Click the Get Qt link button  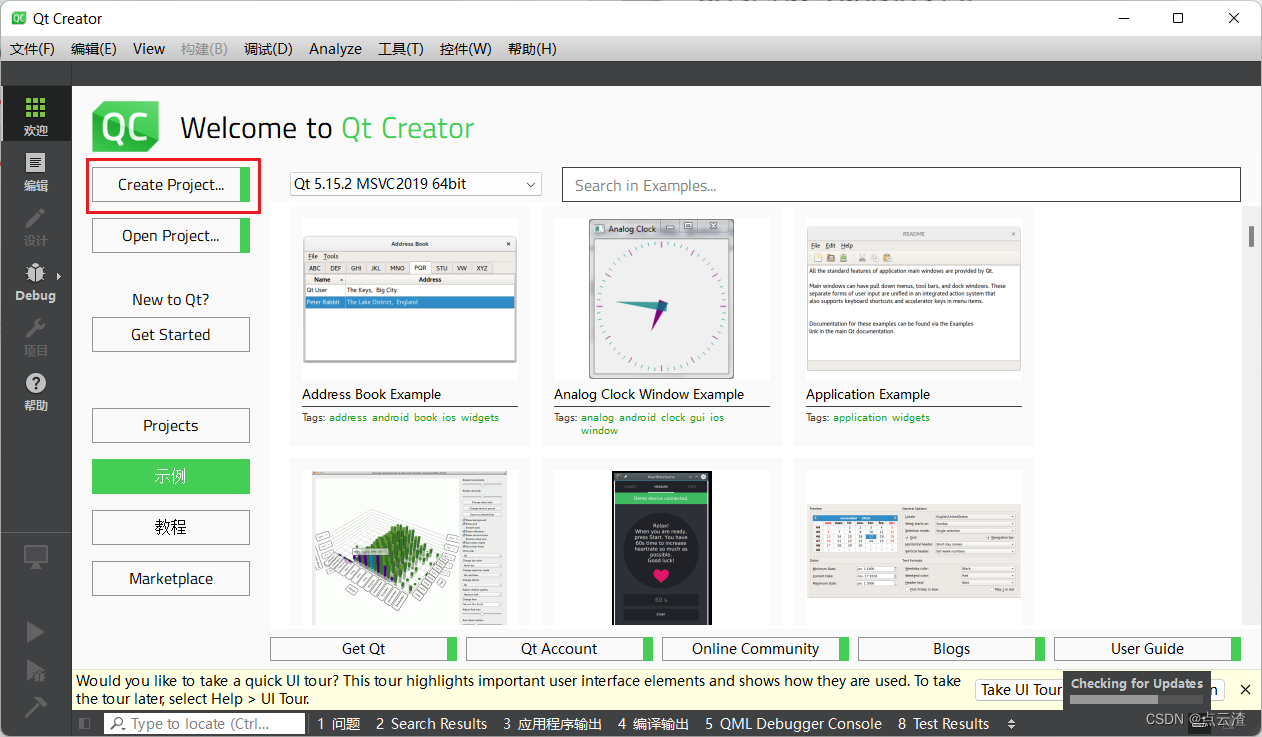[364, 649]
